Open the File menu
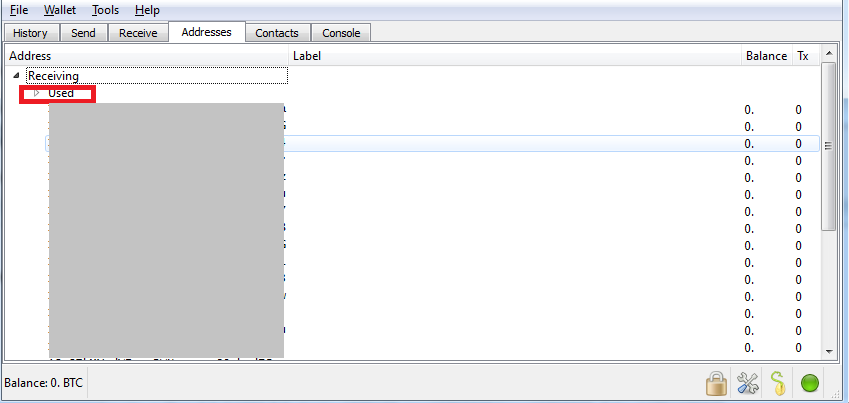The image size is (849, 403). point(19,10)
